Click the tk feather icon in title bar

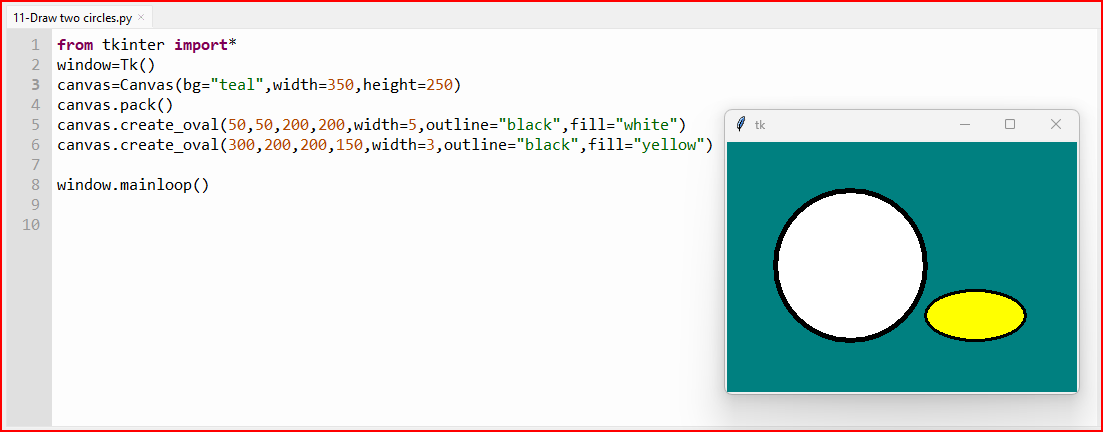[x=740, y=125]
